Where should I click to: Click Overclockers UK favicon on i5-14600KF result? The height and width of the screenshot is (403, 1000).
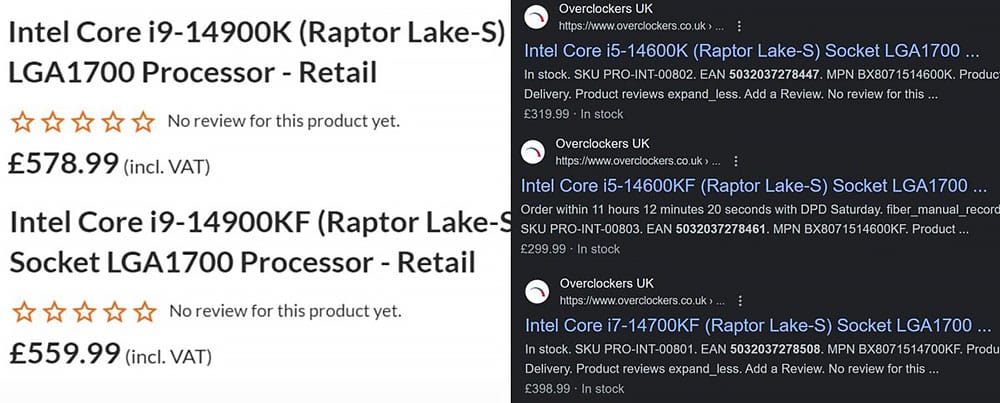pos(533,152)
